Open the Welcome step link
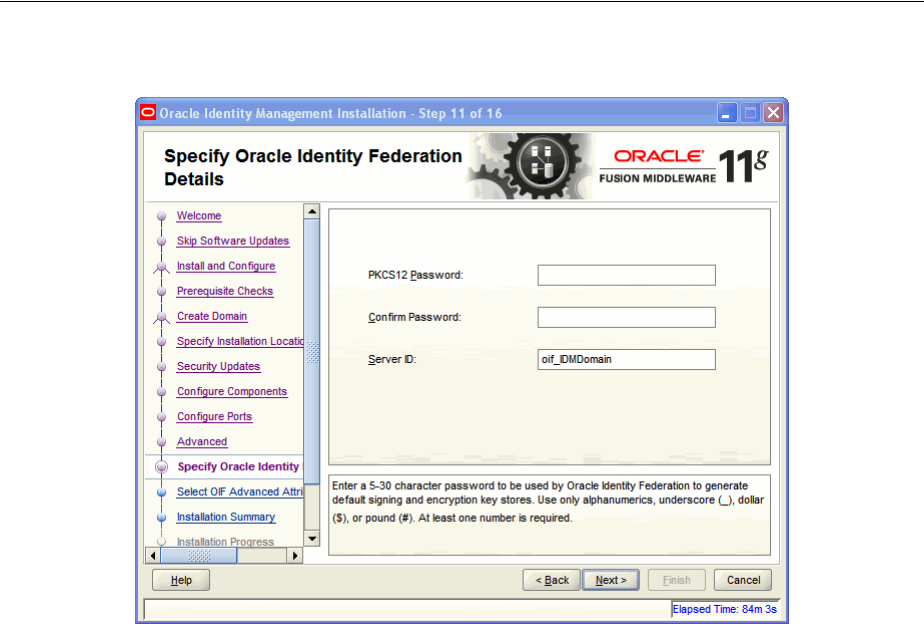 (x=199, y=216)
